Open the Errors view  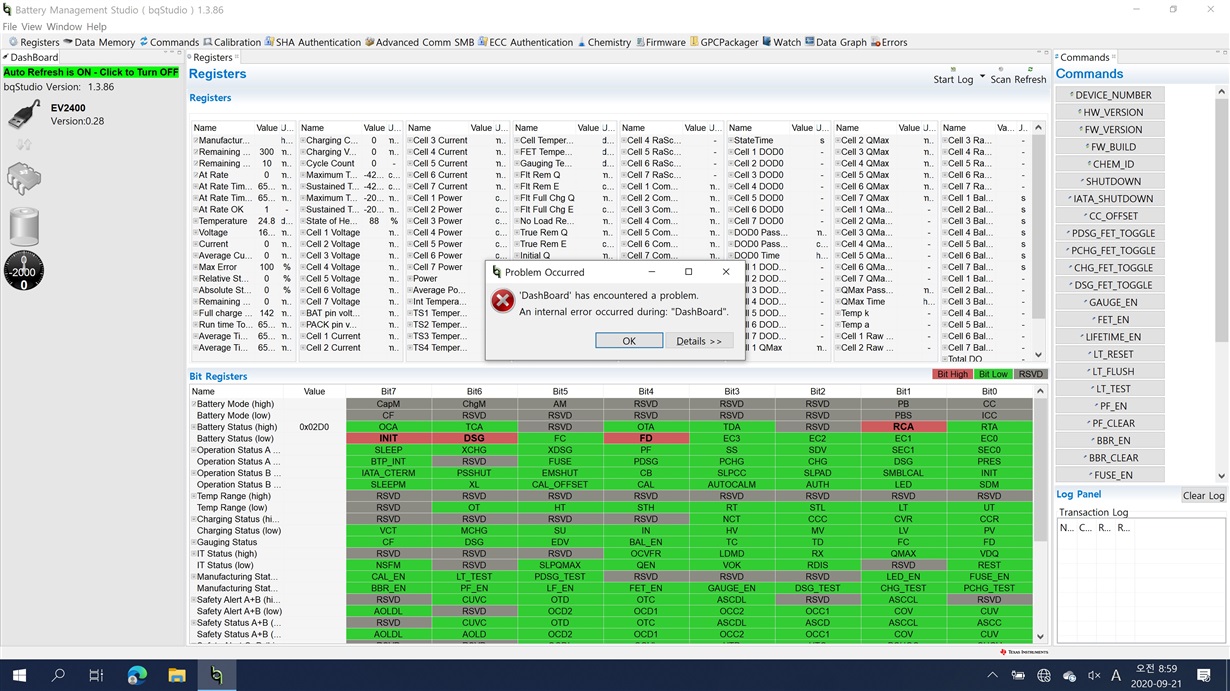tap(889, 42)
